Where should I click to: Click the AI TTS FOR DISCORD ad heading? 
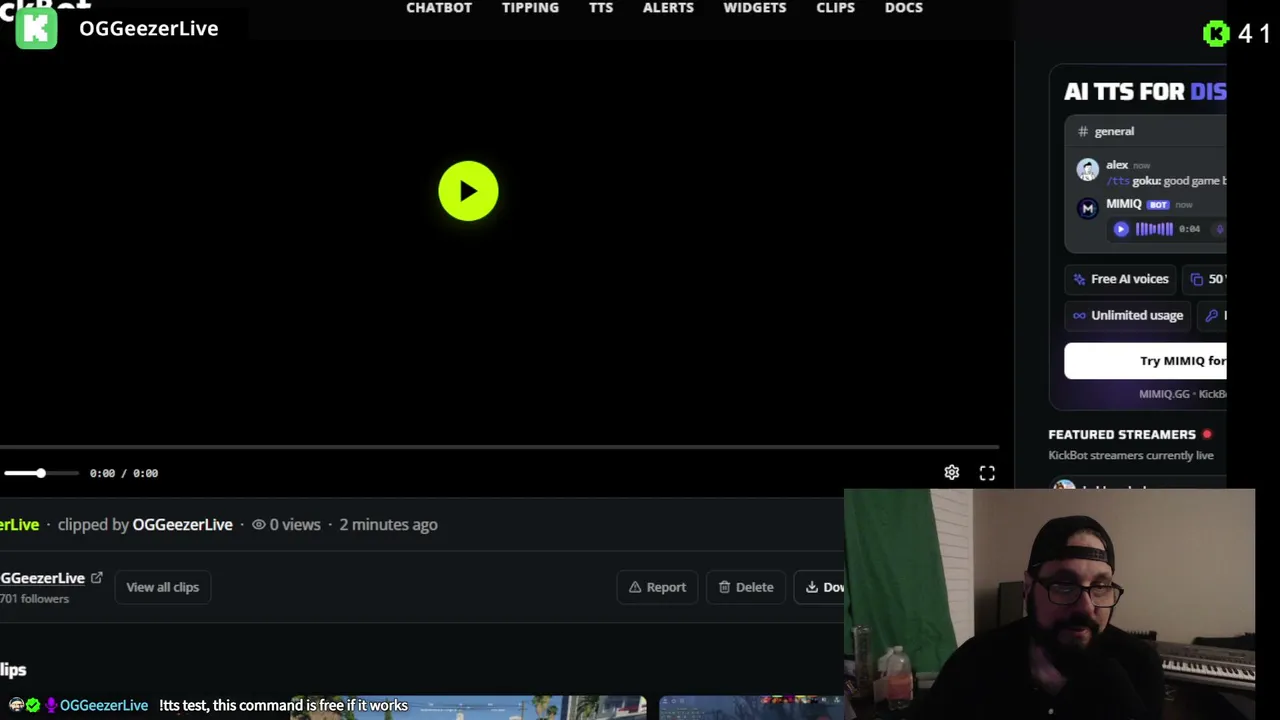click(x=1145, y=91)
